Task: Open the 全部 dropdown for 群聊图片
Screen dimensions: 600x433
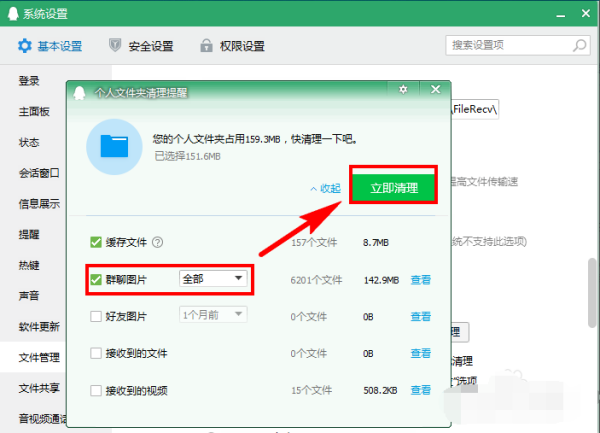Action: pos(212,278)
